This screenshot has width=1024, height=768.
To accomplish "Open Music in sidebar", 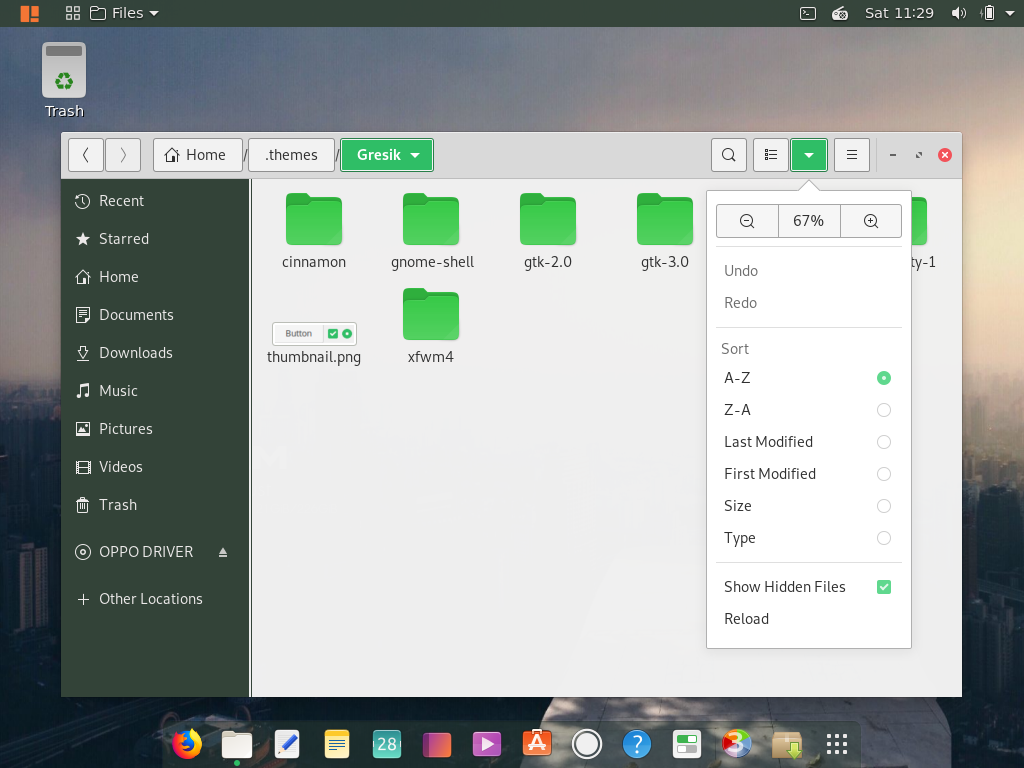I will click(155, 391).
